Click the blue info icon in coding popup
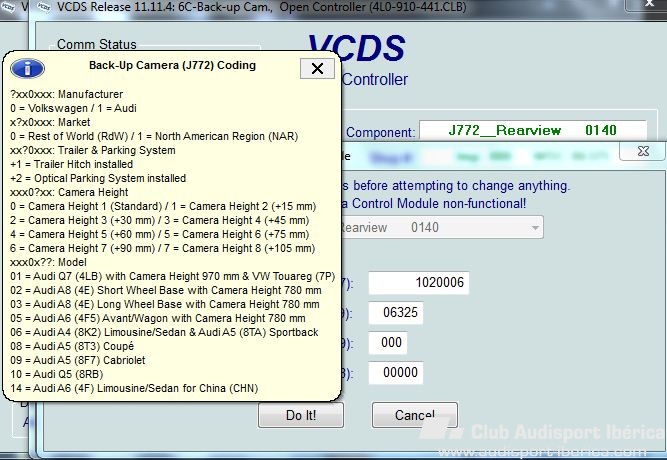This screenshot has width=667, height=460. 28,69
